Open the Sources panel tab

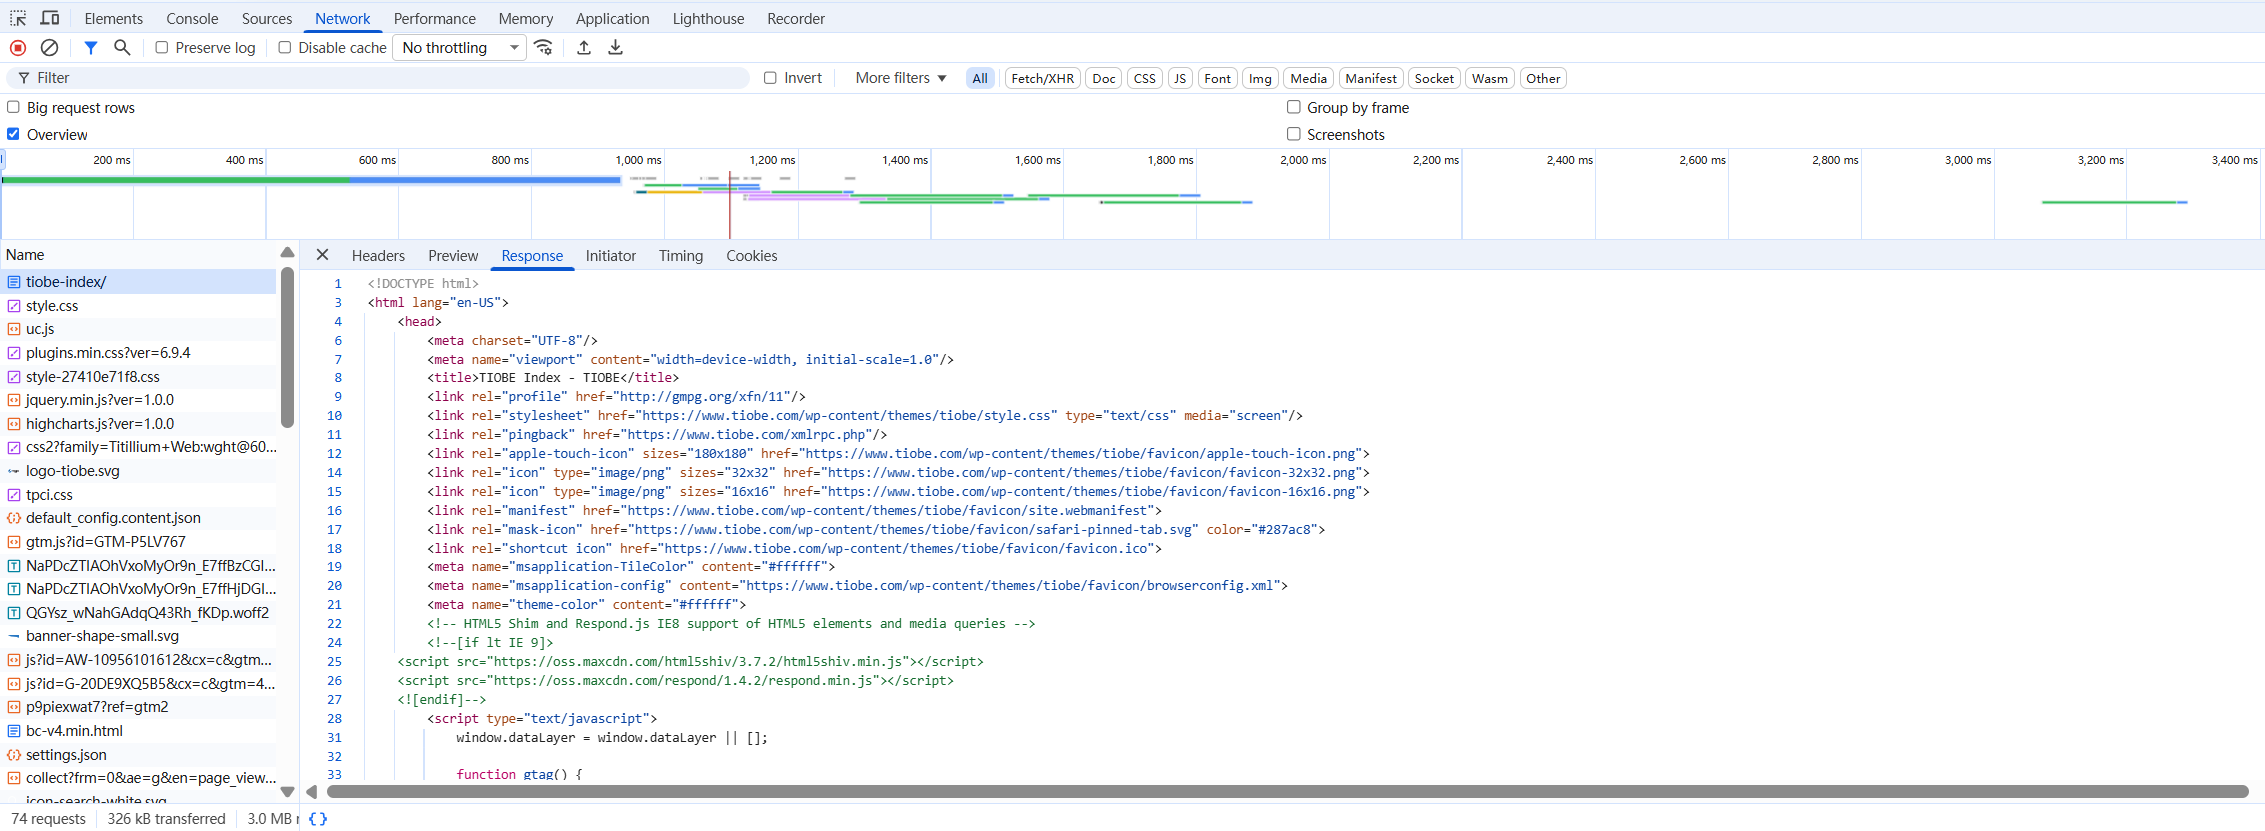[x=267, y=18]
